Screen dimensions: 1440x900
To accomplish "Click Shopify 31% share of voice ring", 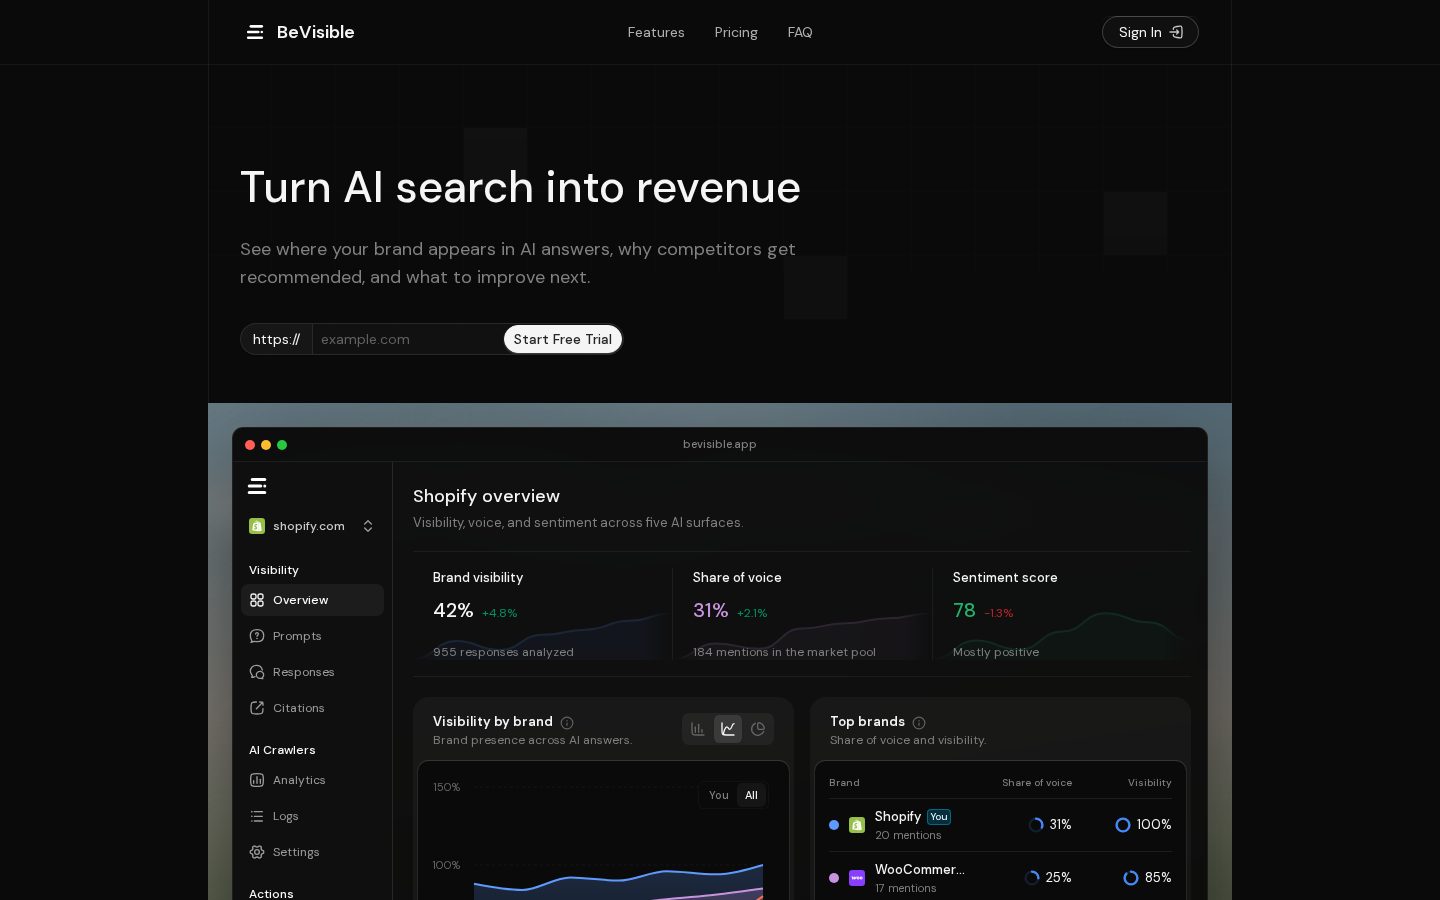I will pos(1036,825).
